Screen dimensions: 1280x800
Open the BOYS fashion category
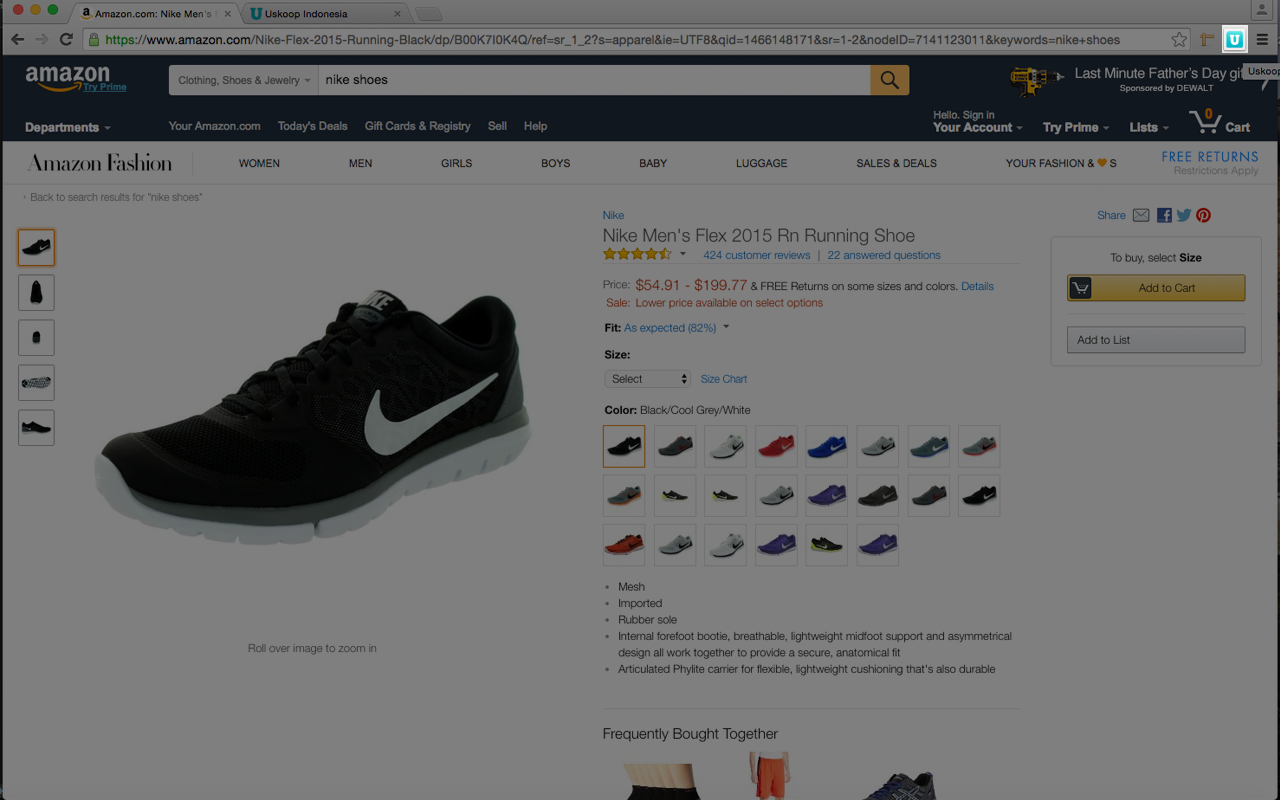(x=555, y=163)
